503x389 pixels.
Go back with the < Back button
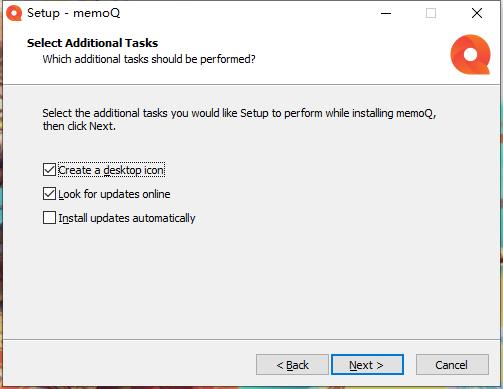(x=292, y=365)
